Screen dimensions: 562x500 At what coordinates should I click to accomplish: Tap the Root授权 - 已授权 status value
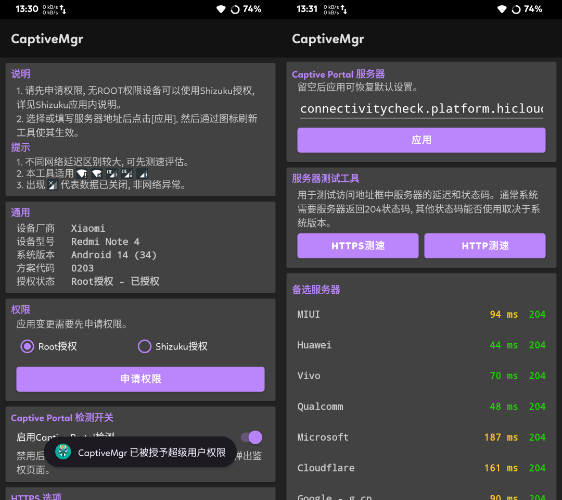(115, 282)
